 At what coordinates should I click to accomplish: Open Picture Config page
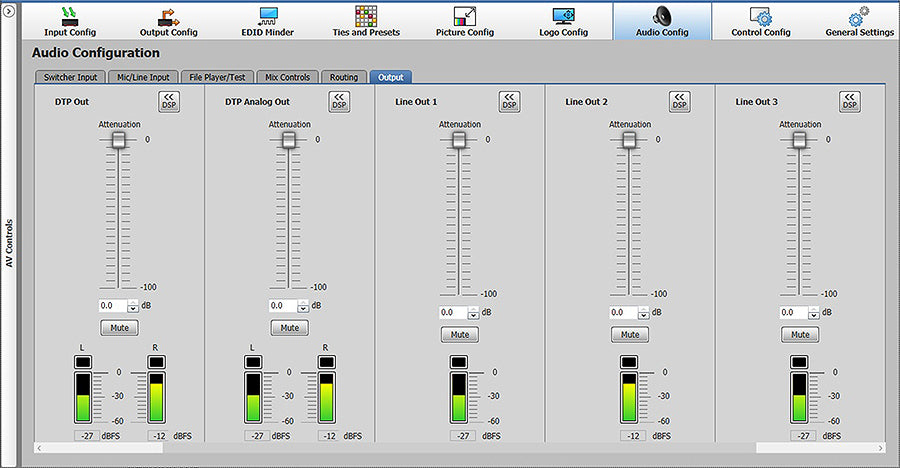(465, 21)
